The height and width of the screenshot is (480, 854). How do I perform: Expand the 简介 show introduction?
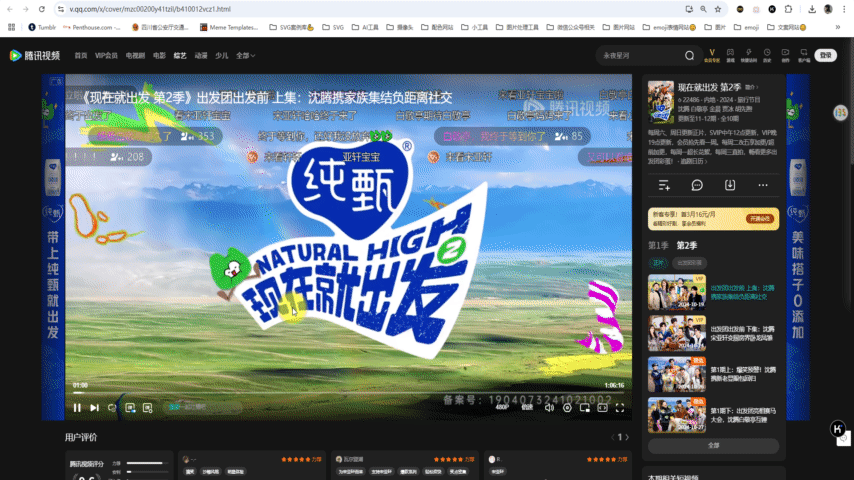click(x=752, y=87)
